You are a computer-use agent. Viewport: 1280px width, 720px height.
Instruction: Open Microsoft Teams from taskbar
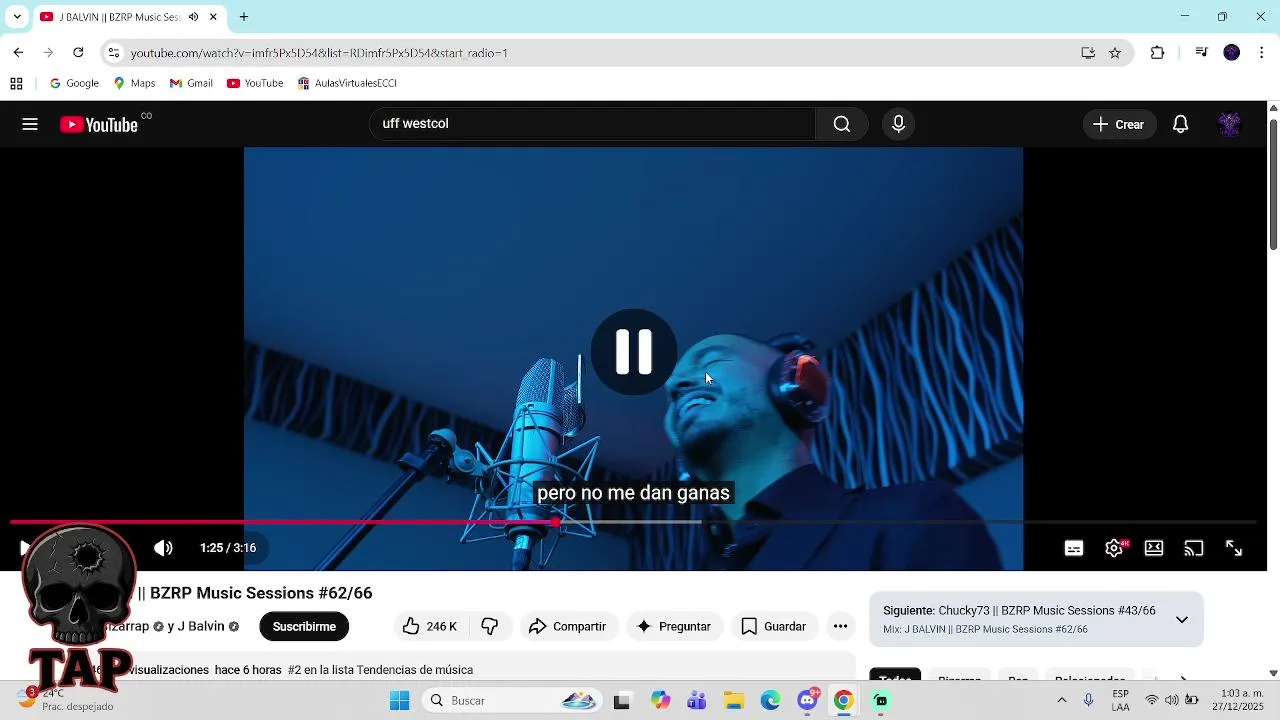pyautogui.click(x=697, y=701)
